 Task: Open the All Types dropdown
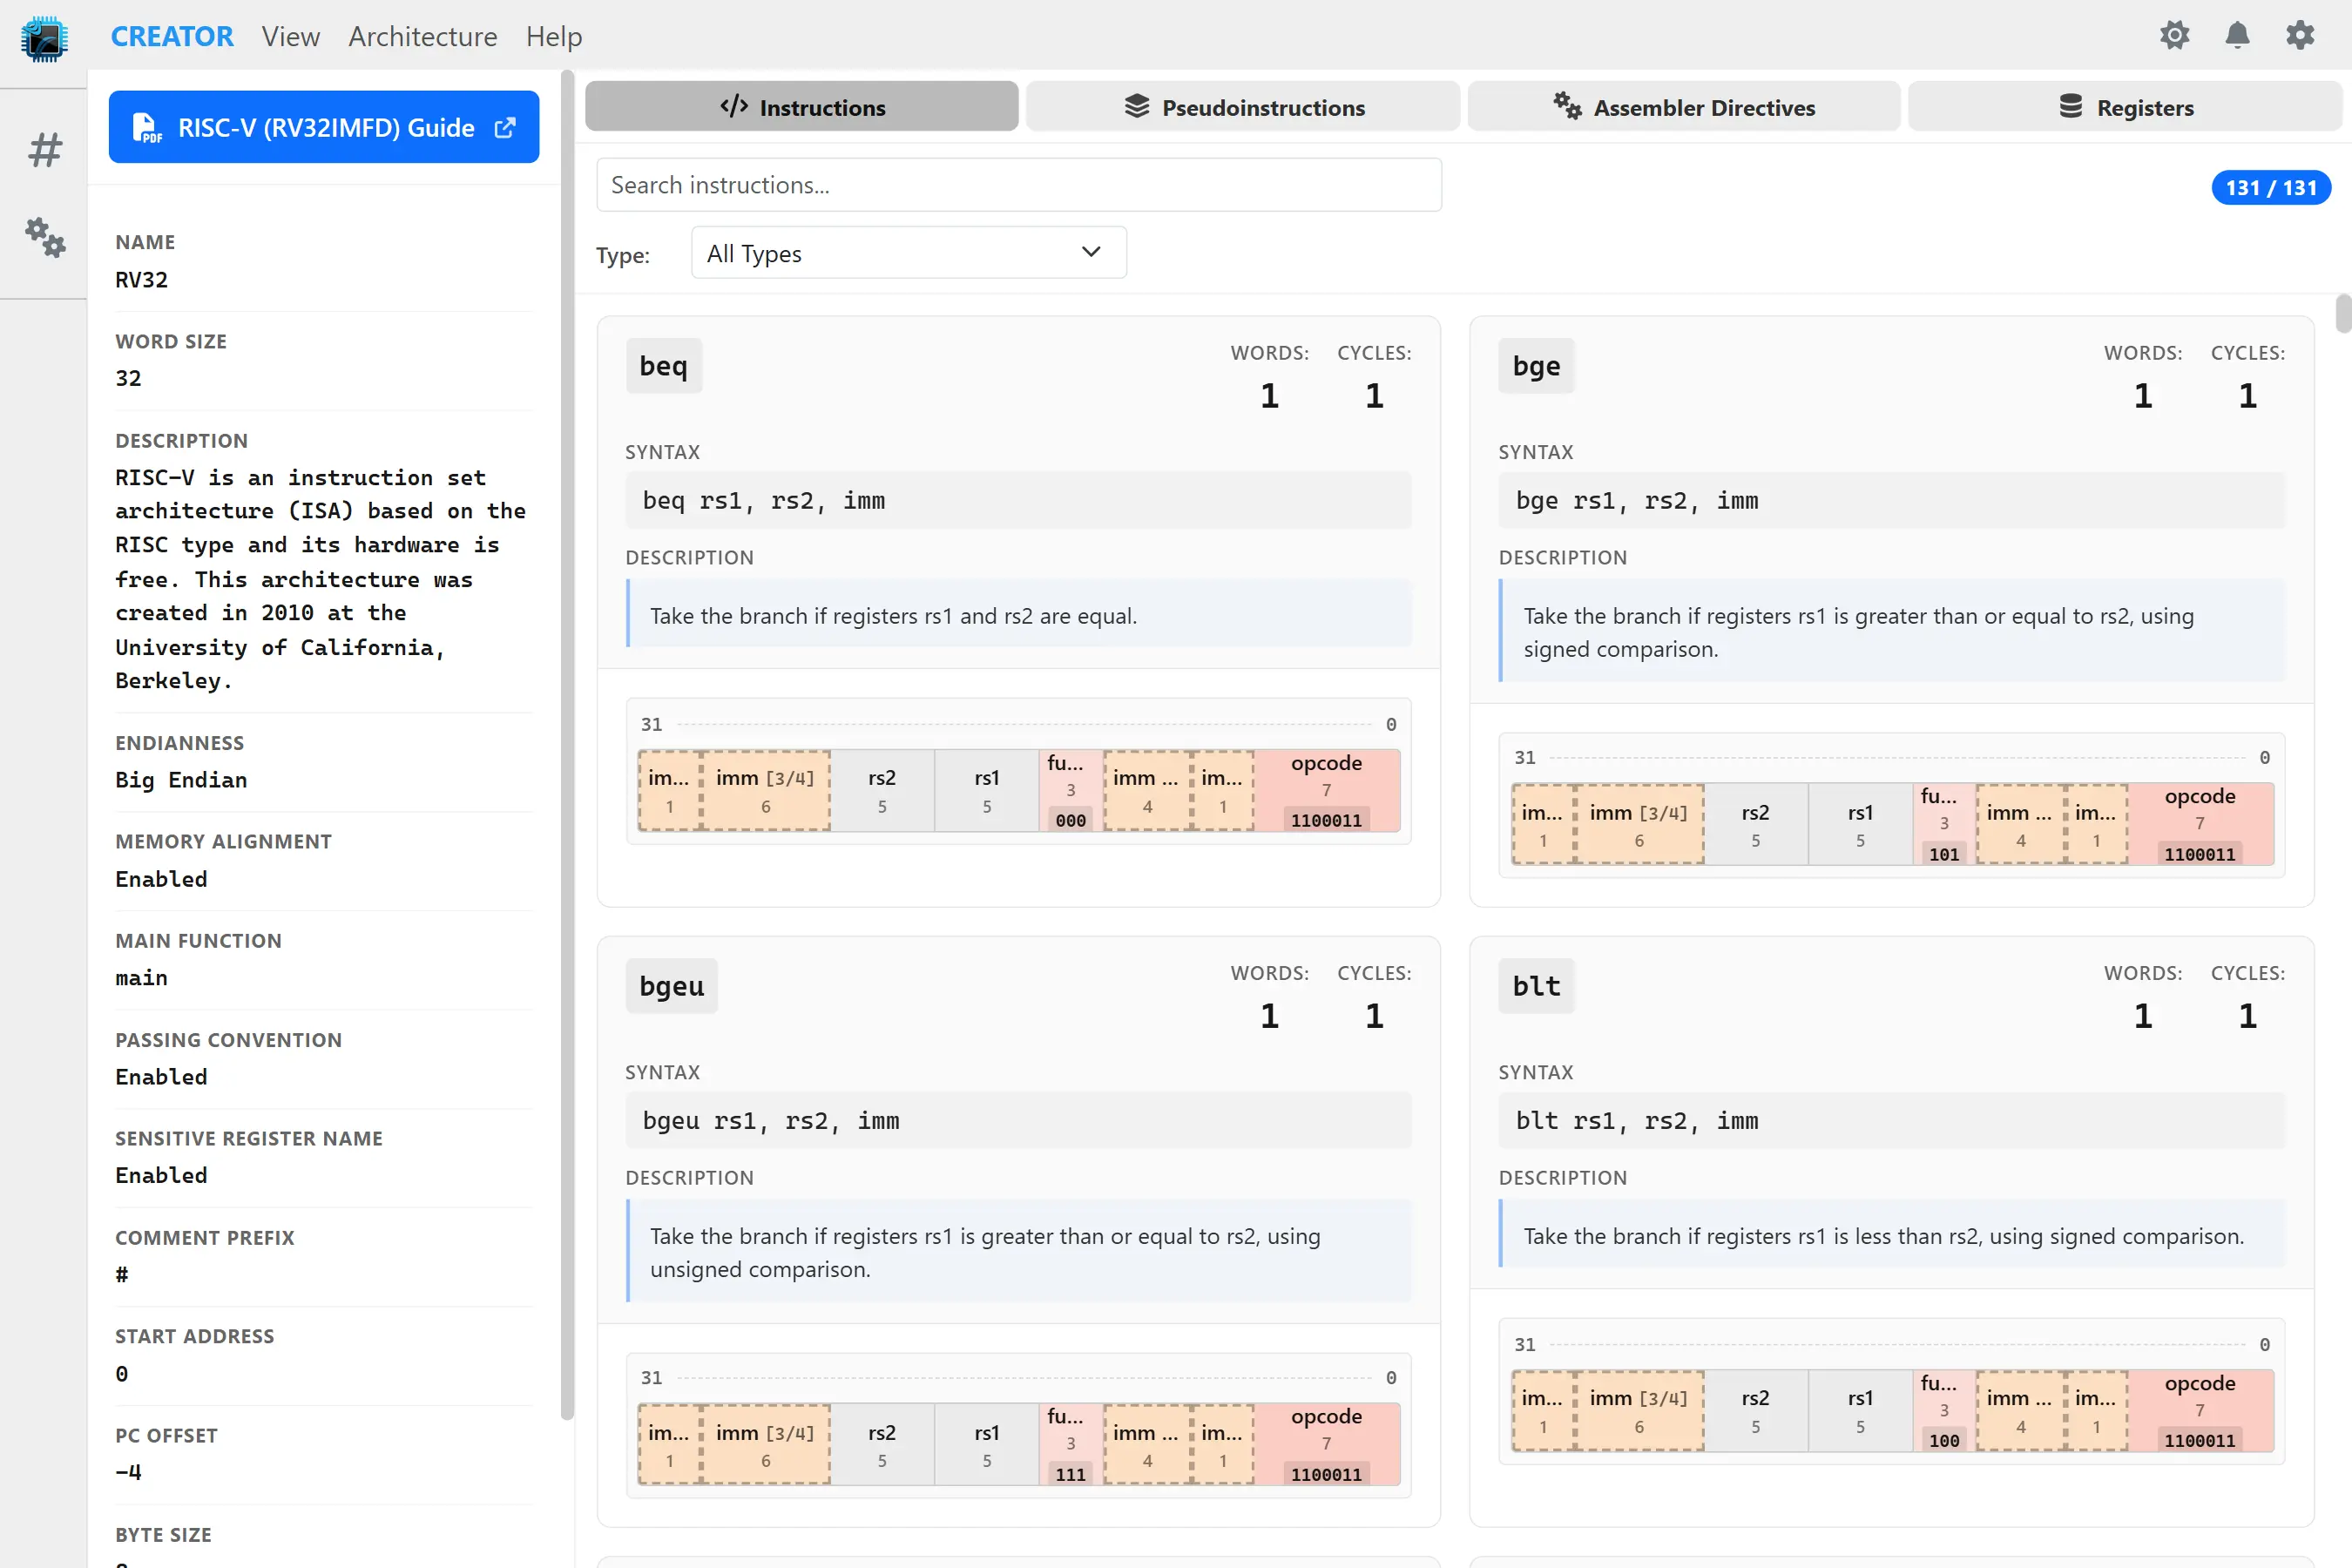(908, 253)
